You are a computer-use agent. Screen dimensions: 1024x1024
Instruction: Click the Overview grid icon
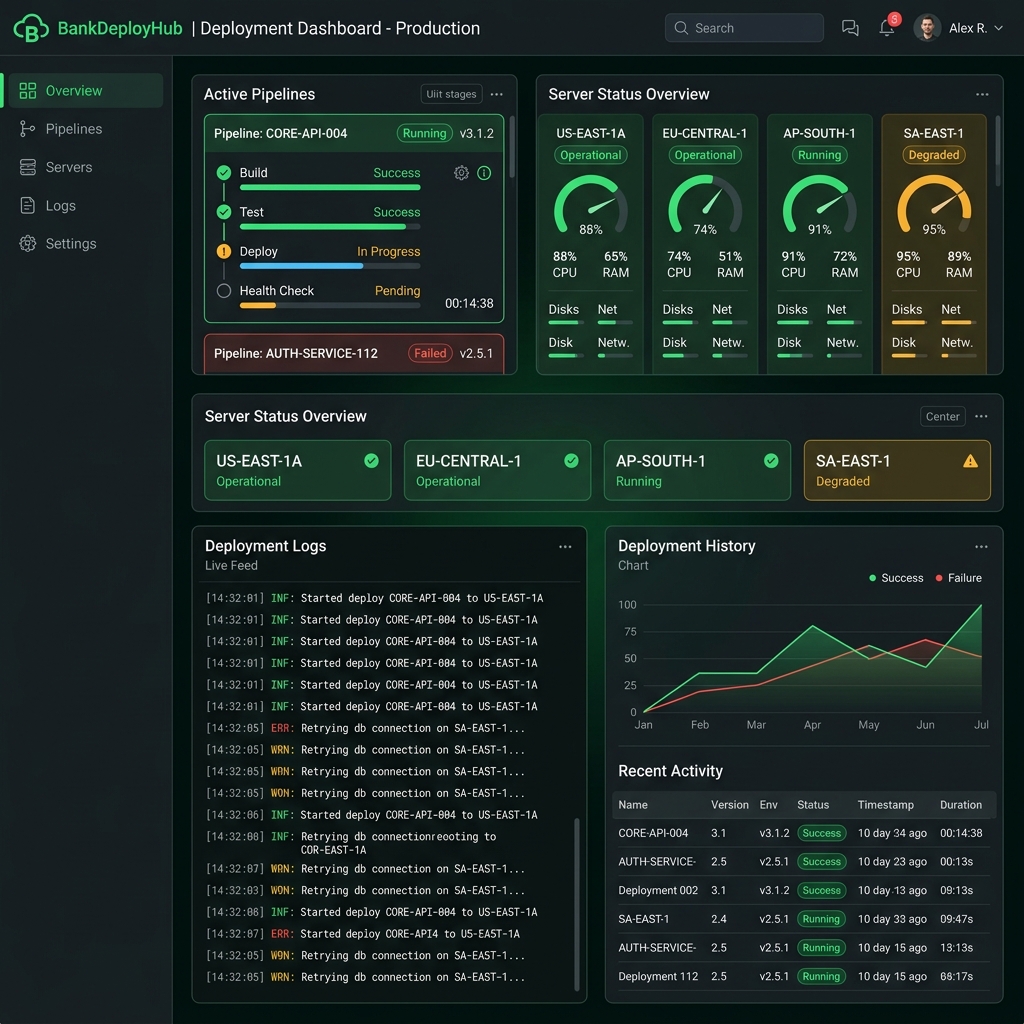(27, 91)
